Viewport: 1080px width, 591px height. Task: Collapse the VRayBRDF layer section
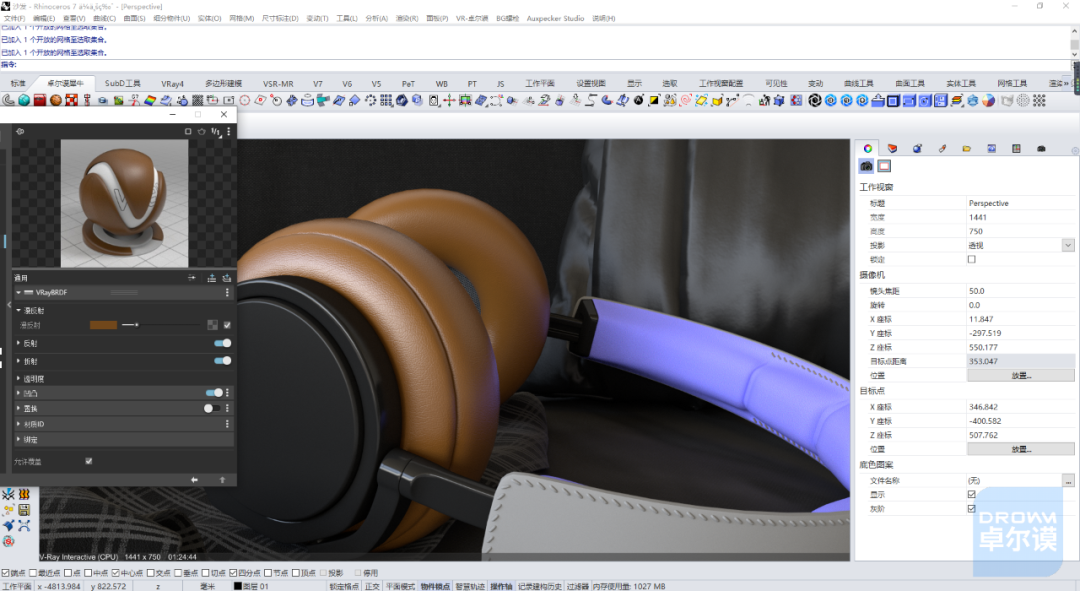click(x=19, y=293)
